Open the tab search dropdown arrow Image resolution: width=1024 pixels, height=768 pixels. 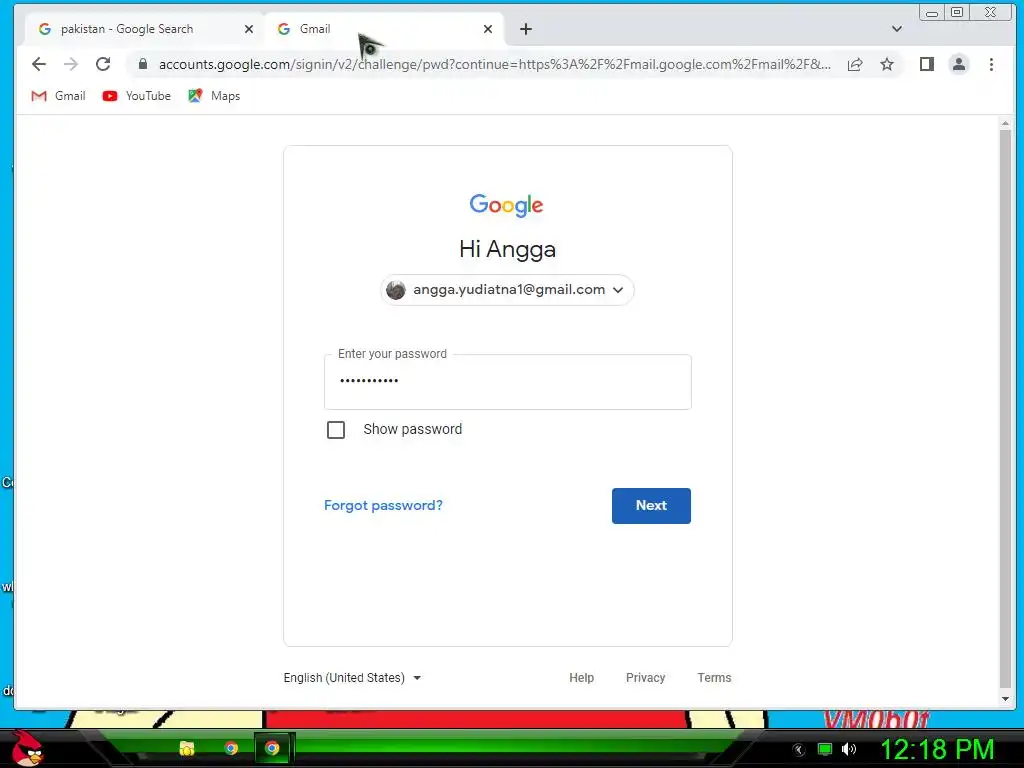(x=897, y=29)
